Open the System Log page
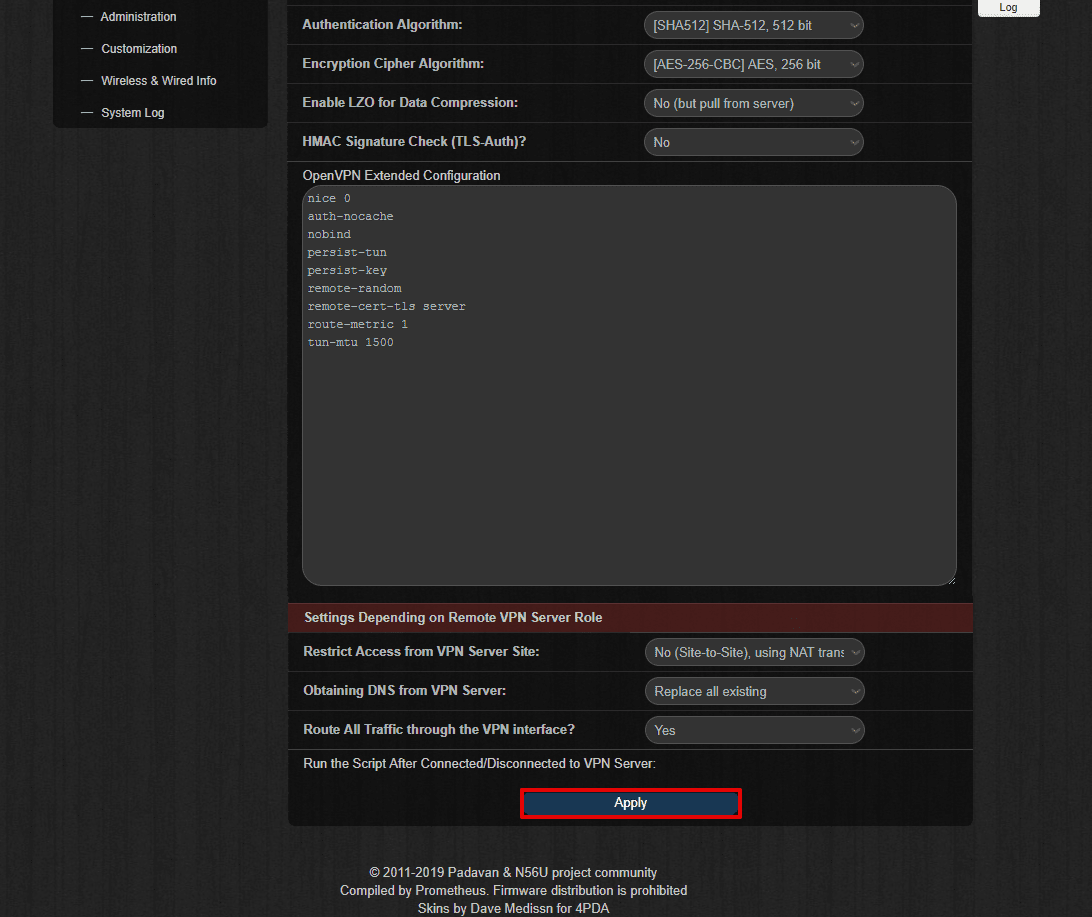This screenshot has height=917, width=1092. (132, 112)
